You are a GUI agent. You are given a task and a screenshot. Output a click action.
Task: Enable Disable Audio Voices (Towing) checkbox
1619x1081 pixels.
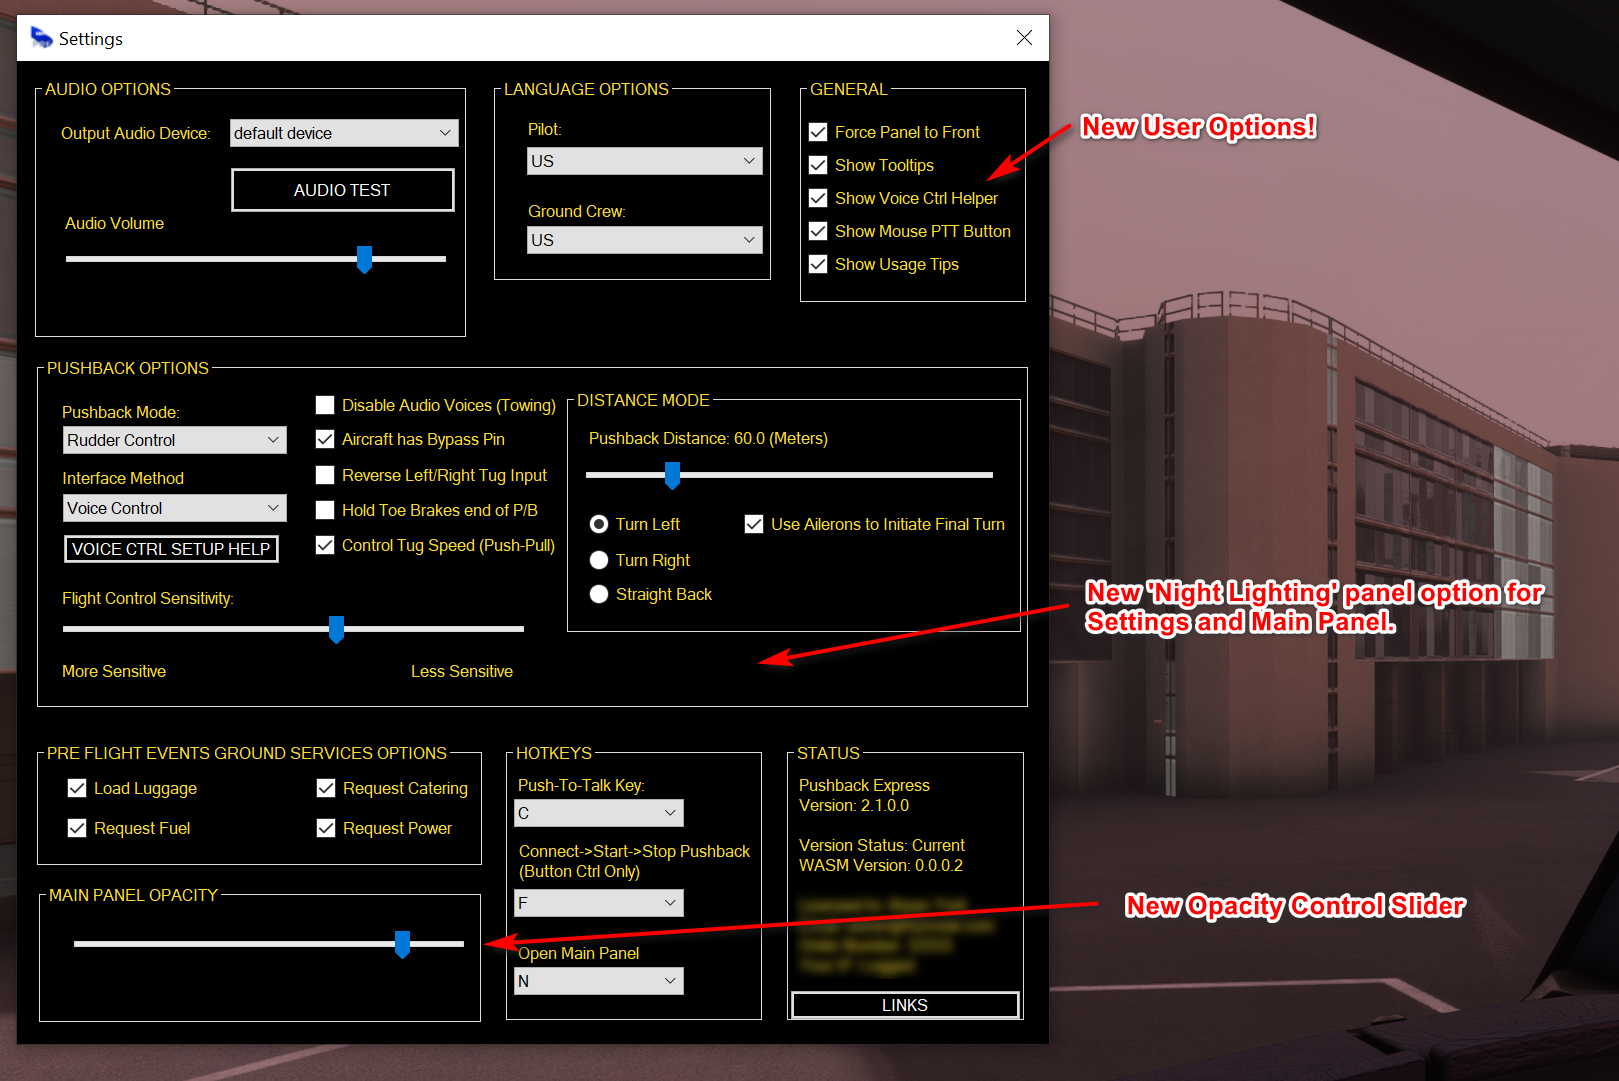pyautogui.click(x=325, y=405)
